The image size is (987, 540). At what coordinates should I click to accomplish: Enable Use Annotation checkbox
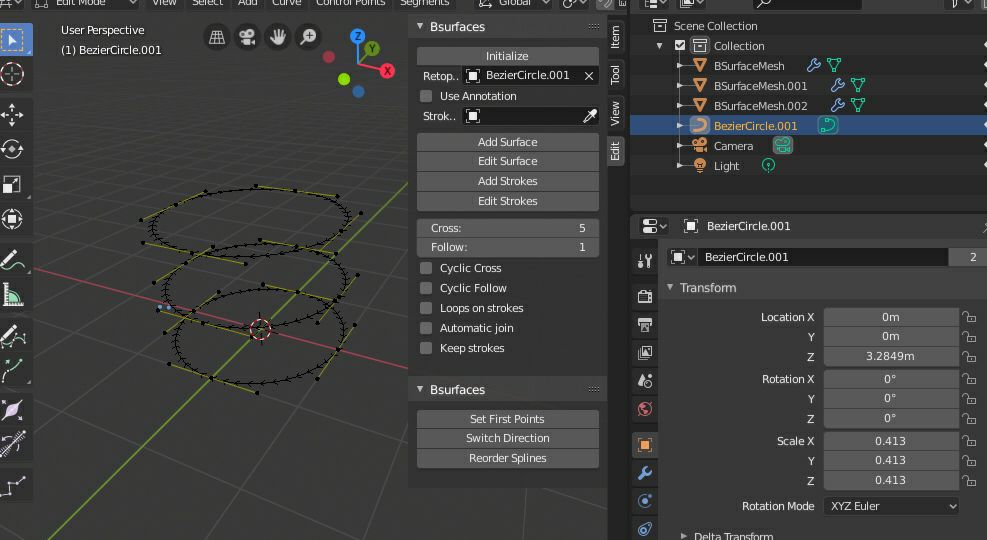pyautogui.click(x=426, y=96)
